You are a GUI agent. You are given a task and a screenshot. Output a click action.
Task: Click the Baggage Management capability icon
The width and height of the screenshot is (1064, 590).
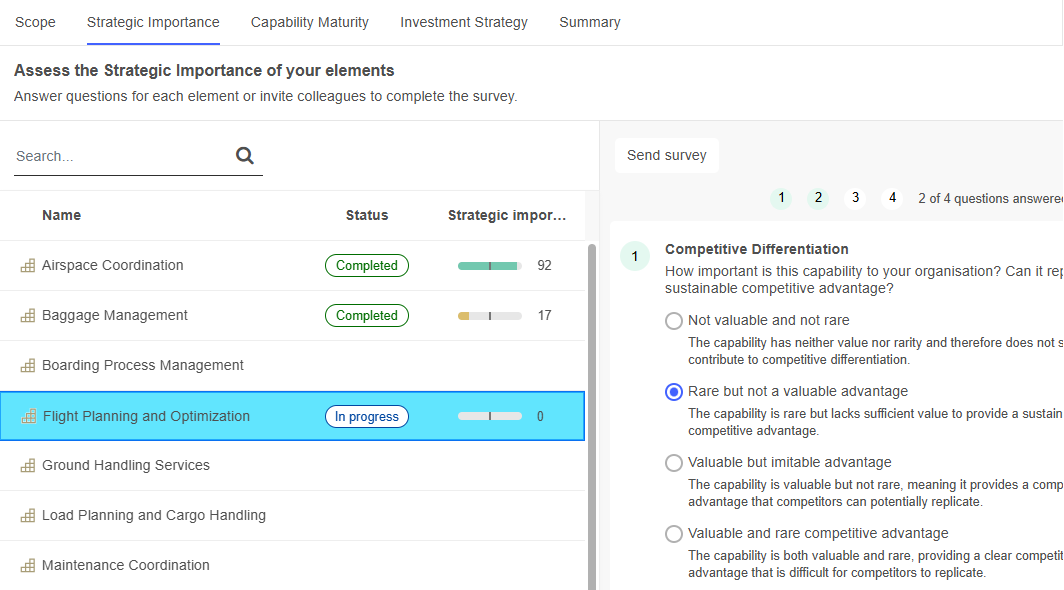(27, 316)
